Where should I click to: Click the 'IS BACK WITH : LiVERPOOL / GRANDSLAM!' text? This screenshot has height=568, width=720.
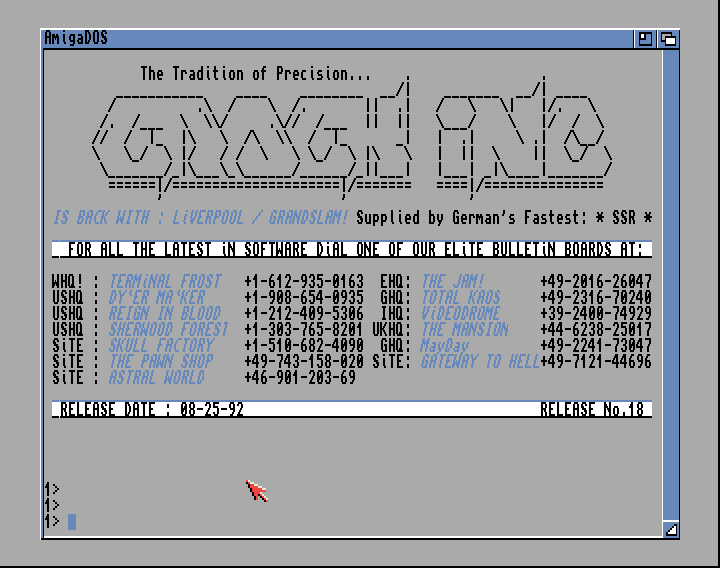(x=201, y=217)
